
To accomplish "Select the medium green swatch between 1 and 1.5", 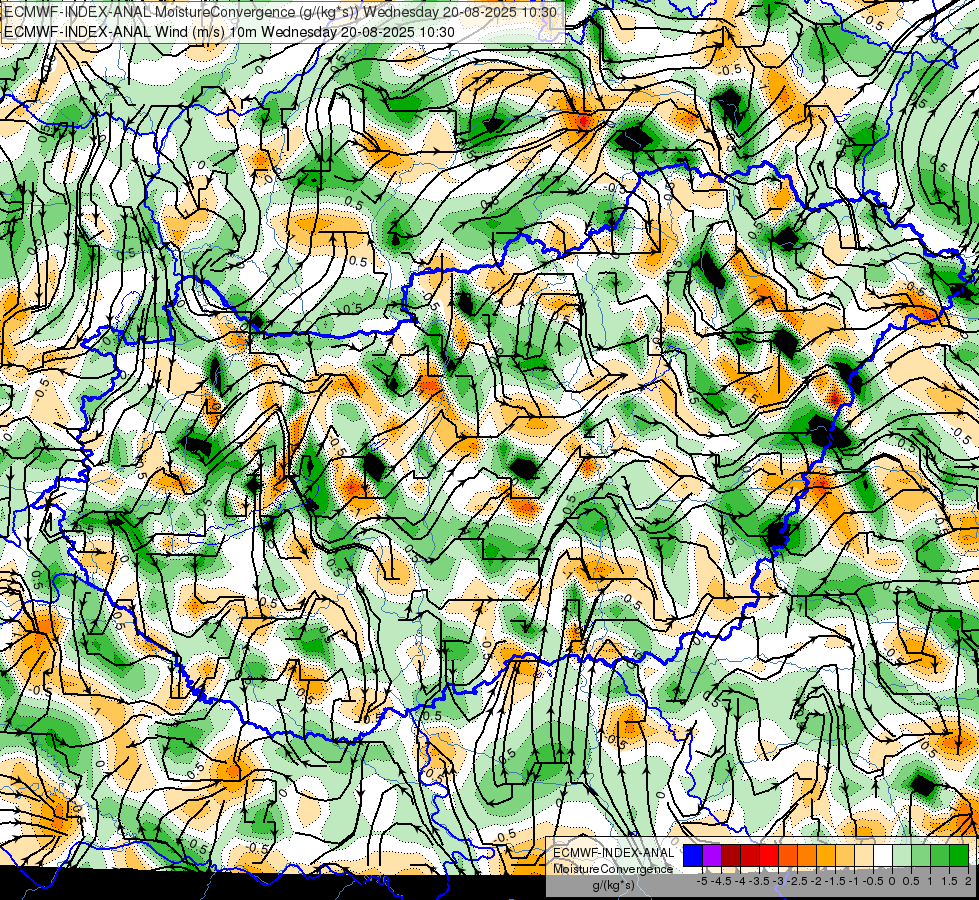I will pyautogui.click(x=940, y=856).
